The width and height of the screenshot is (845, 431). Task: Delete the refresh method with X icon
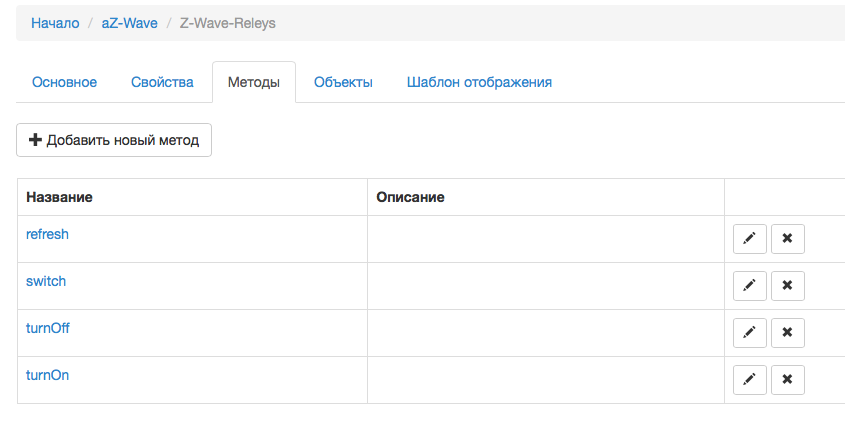pos(787,239)
